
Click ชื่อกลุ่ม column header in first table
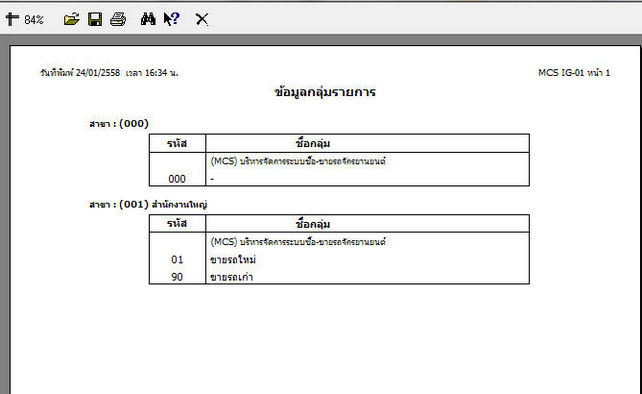point(313,143)
